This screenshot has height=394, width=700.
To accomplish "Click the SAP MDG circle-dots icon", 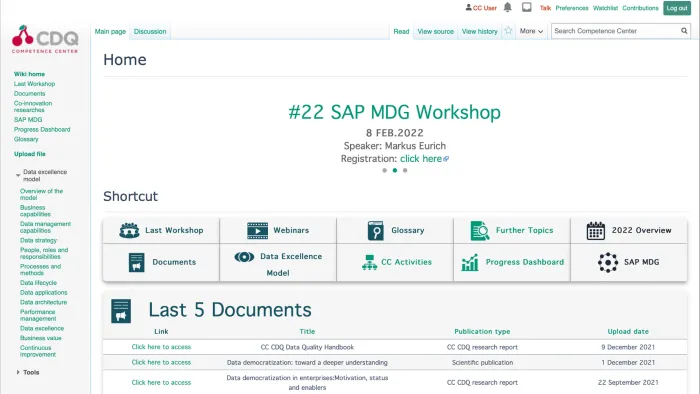I will [x=608, y=262].
